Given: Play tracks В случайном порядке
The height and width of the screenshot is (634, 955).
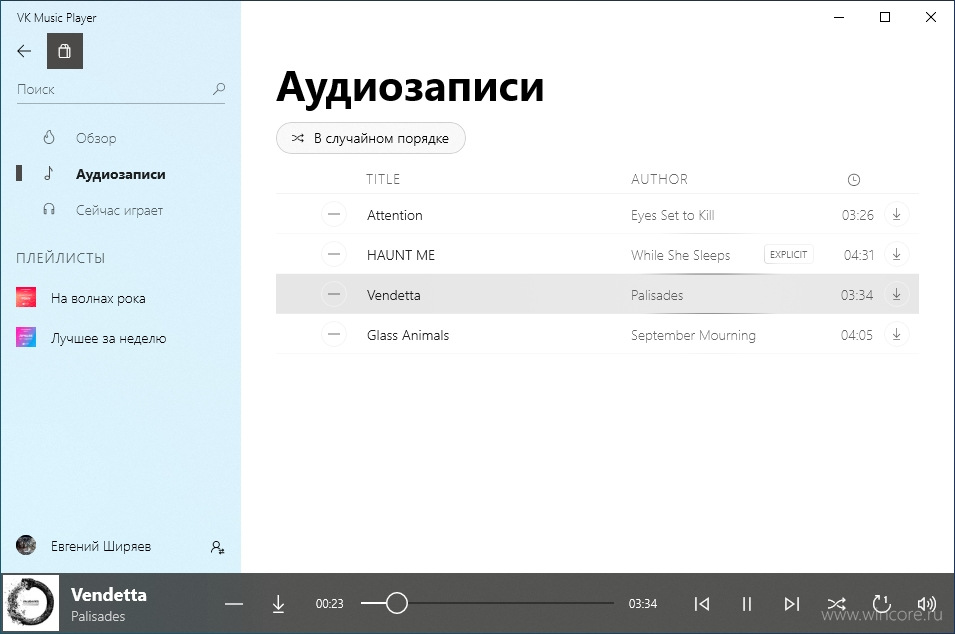Looking at the screenshot, I should click(x=371, y=138).
